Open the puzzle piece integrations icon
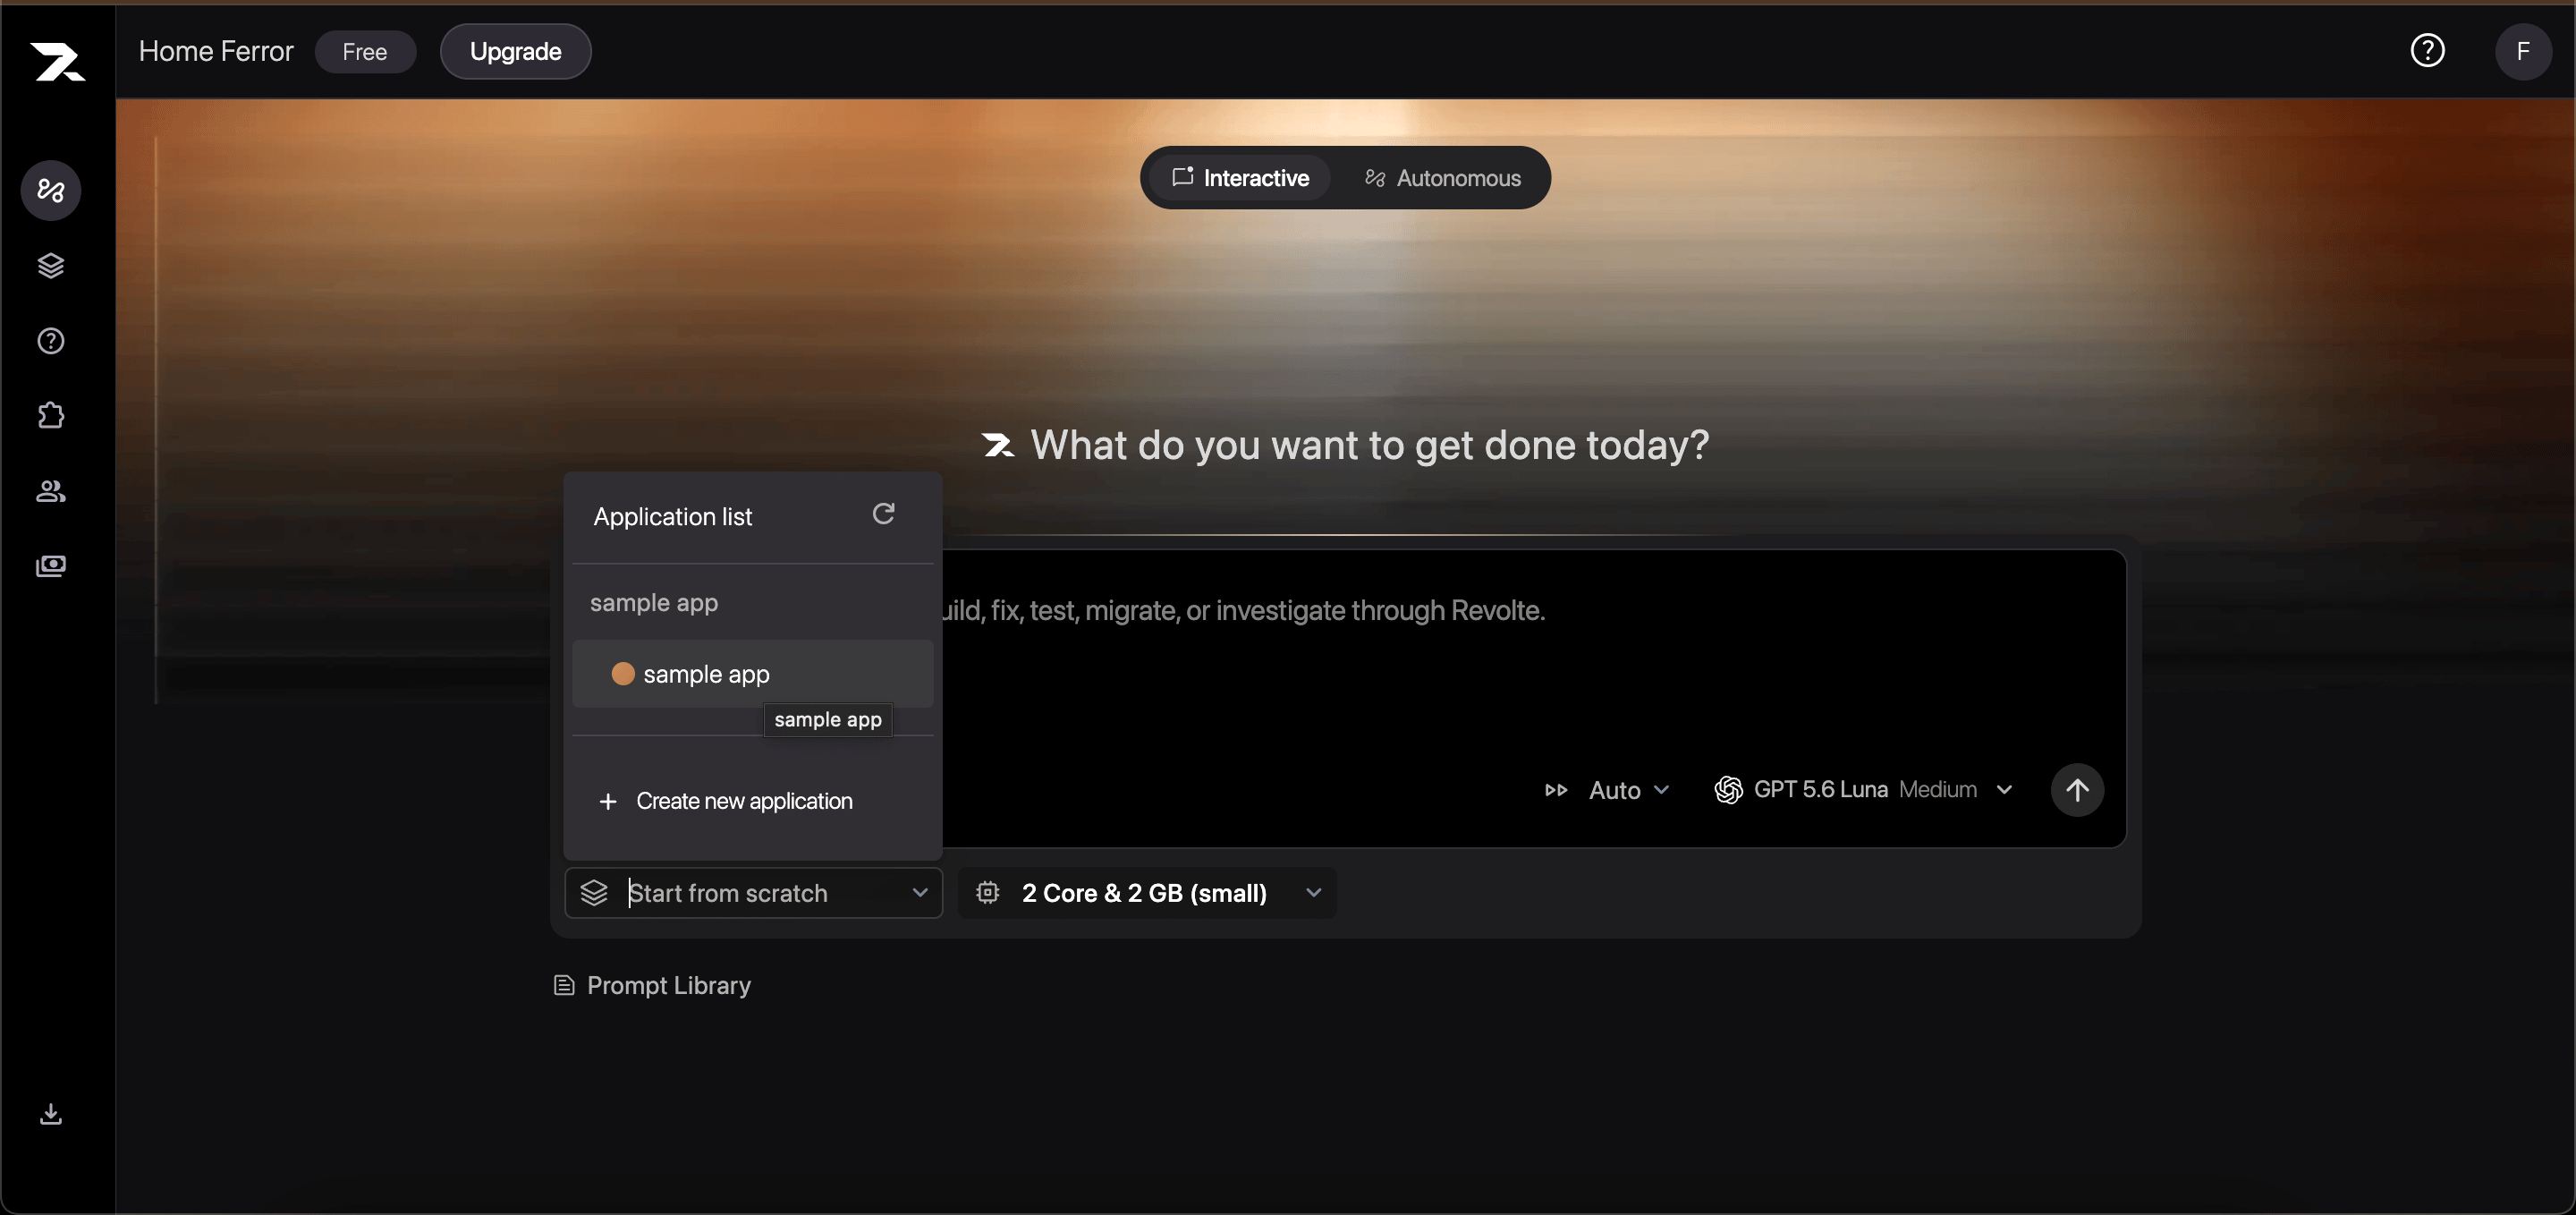2576x1215 pixels. click(x=51, y=415)
